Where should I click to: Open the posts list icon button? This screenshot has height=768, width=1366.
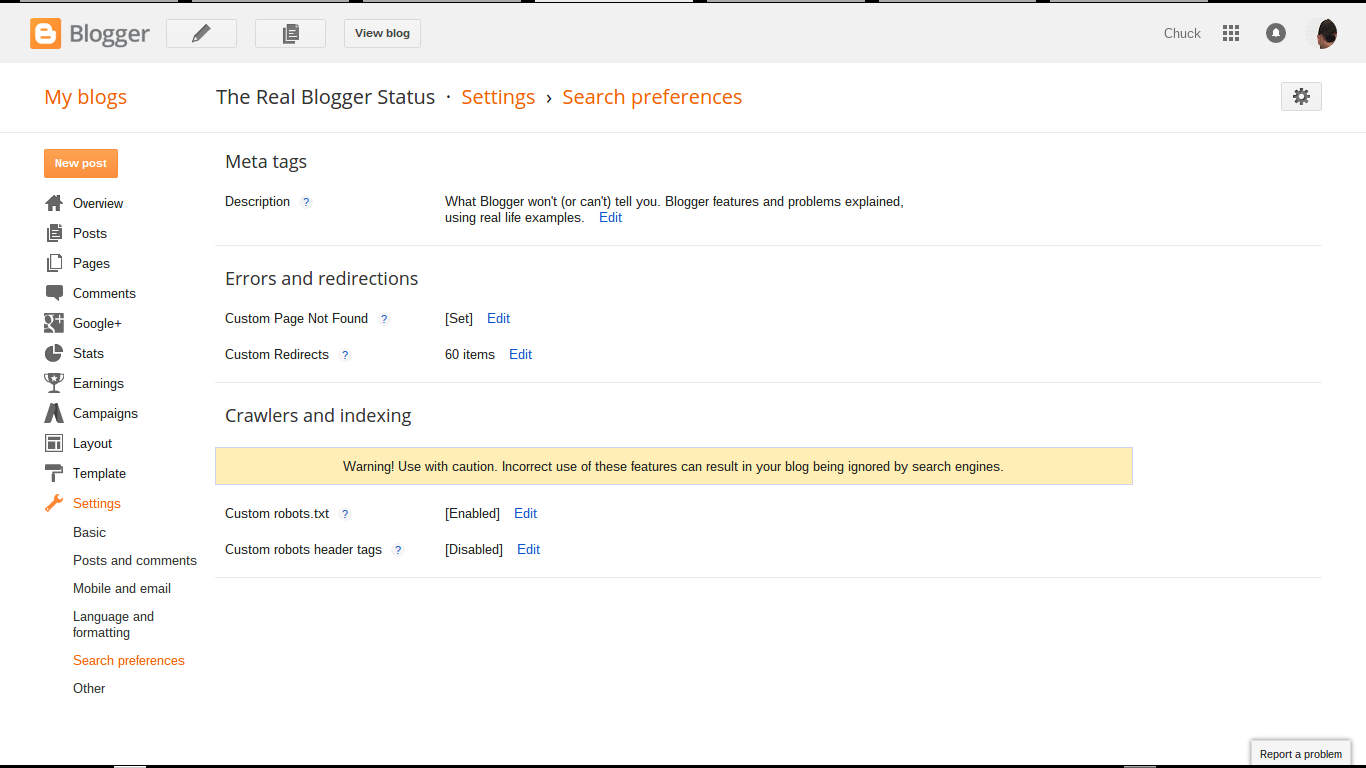click(290, 33)
